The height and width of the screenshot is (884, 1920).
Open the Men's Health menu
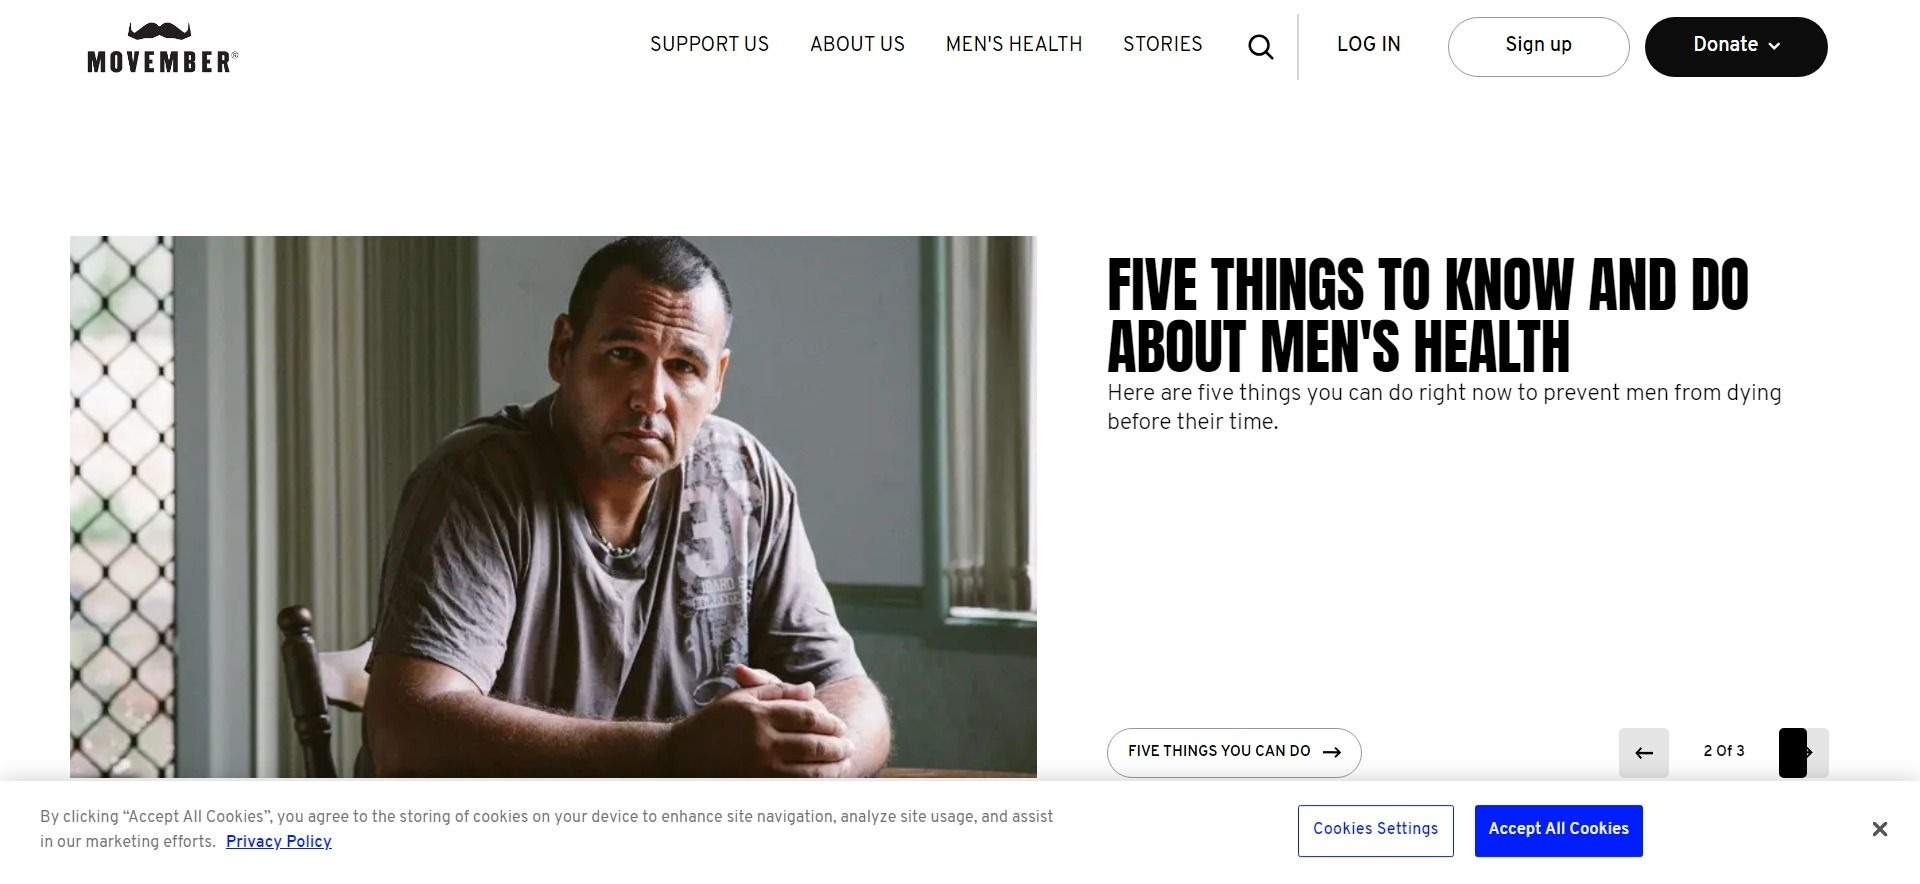click(1014, 44)
